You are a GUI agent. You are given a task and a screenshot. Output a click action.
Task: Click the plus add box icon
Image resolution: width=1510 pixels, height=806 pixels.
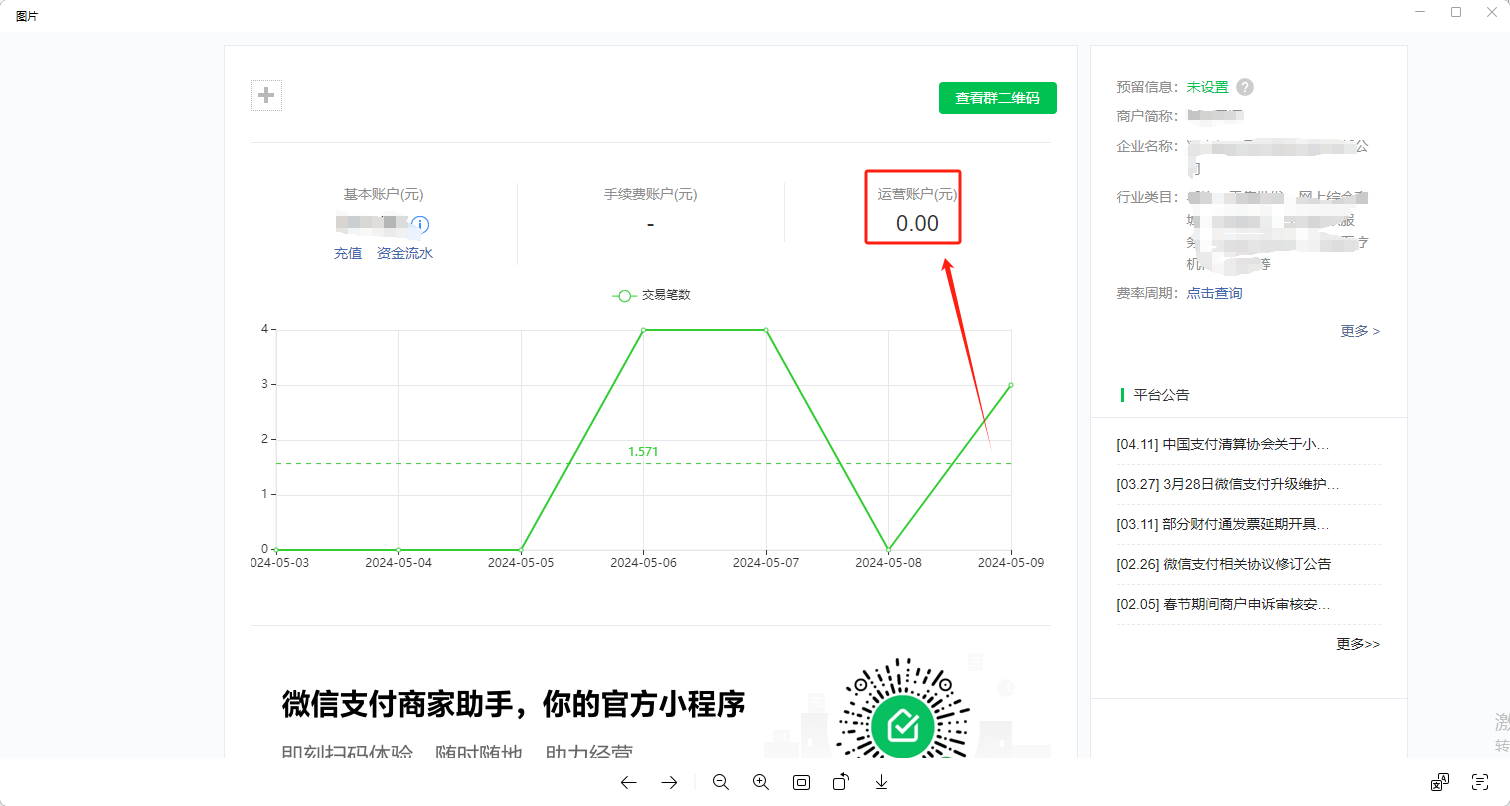(x=266, y=96)
